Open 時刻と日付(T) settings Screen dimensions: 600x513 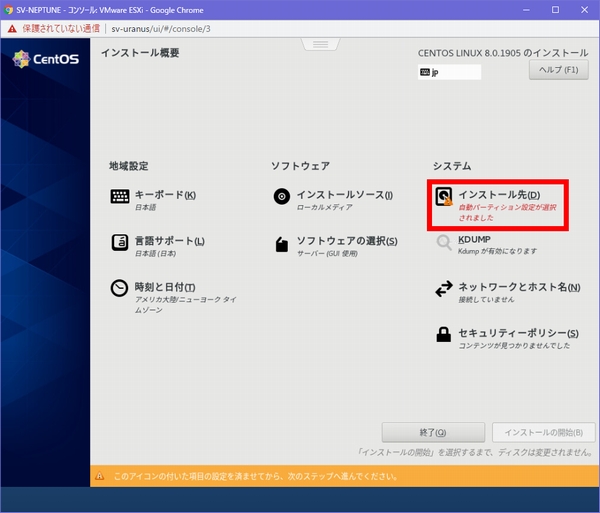(165, 287)
